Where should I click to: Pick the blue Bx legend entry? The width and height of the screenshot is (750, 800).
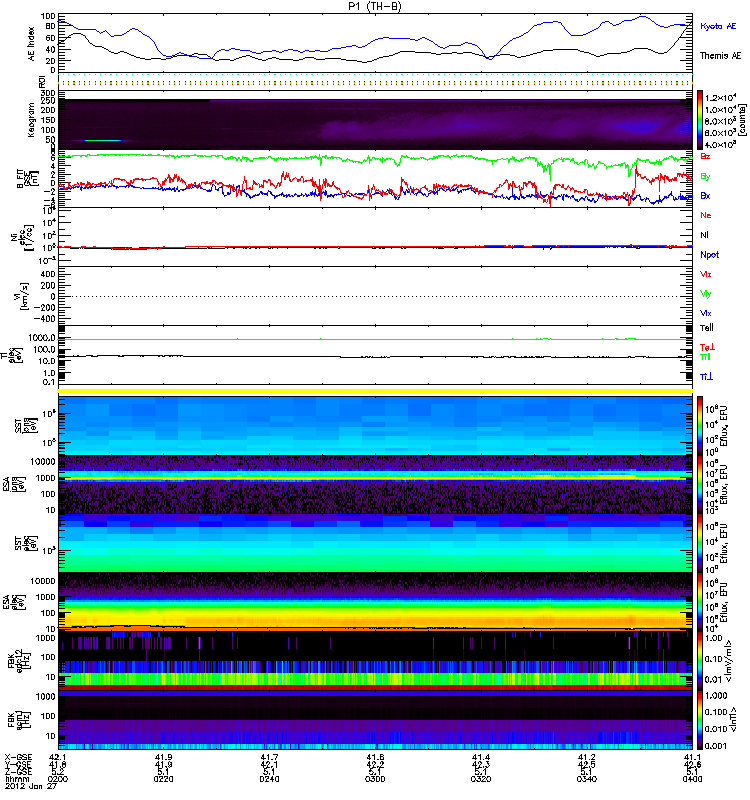pos(706,196)
